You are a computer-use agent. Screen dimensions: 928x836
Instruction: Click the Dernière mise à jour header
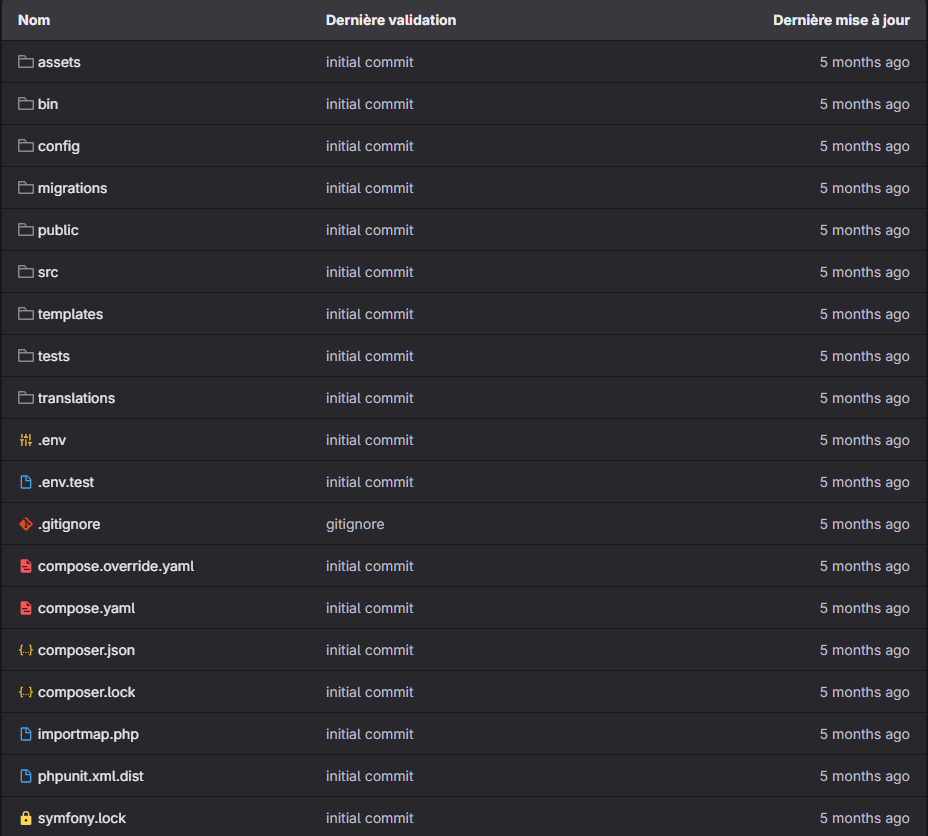click(841, 20)
